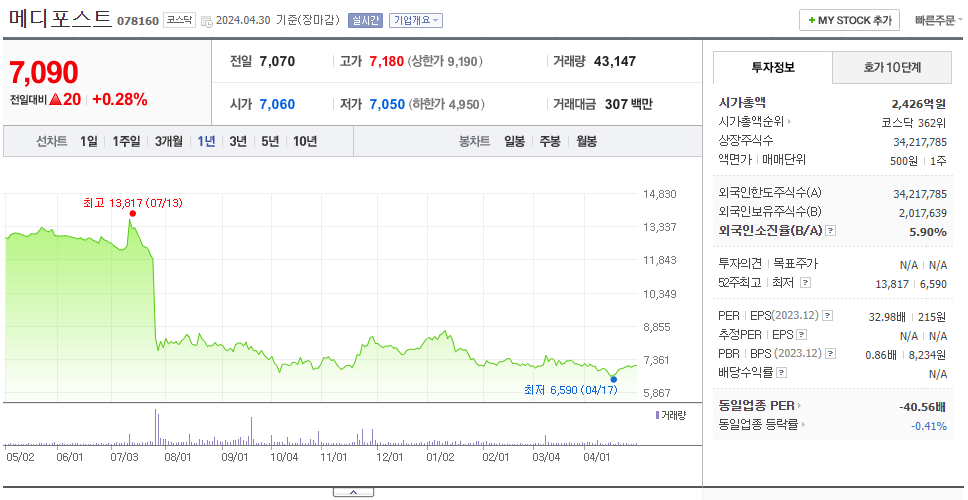968x500 pixels.
Task: Show the 주봉 candle chart
Action: pos(550,141)
